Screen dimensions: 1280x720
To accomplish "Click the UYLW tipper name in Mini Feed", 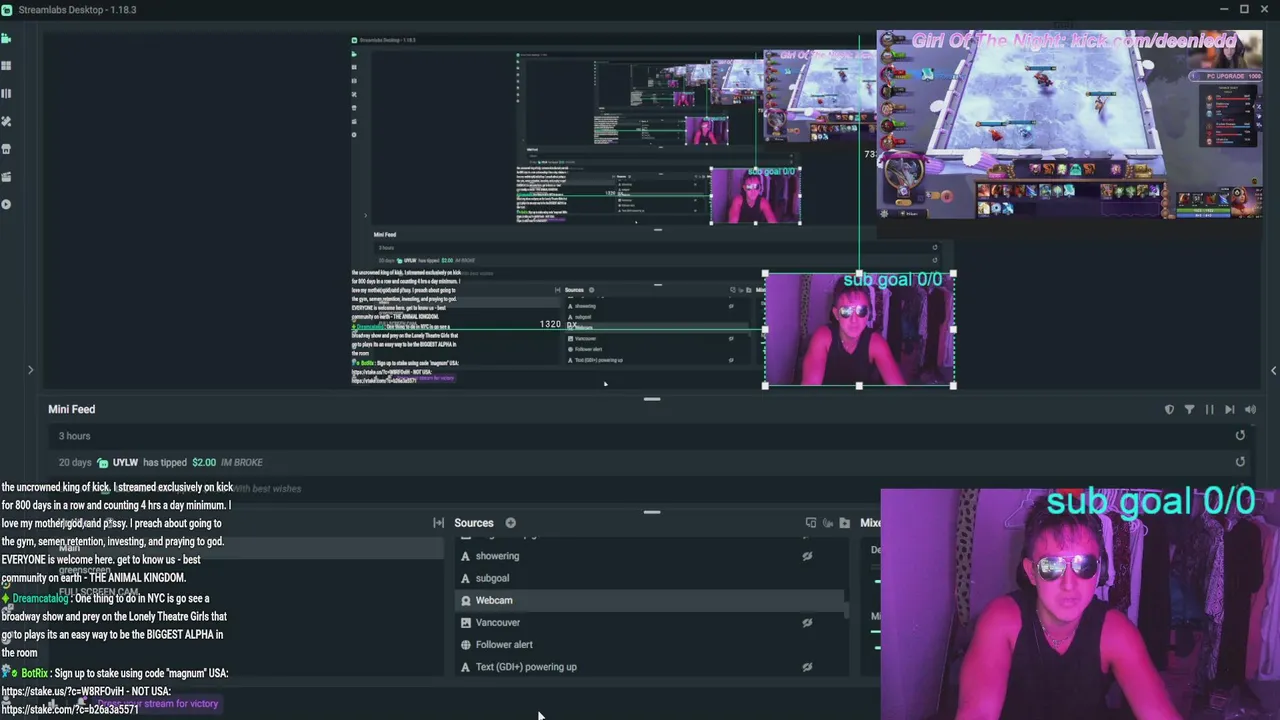I will point(125,462).
